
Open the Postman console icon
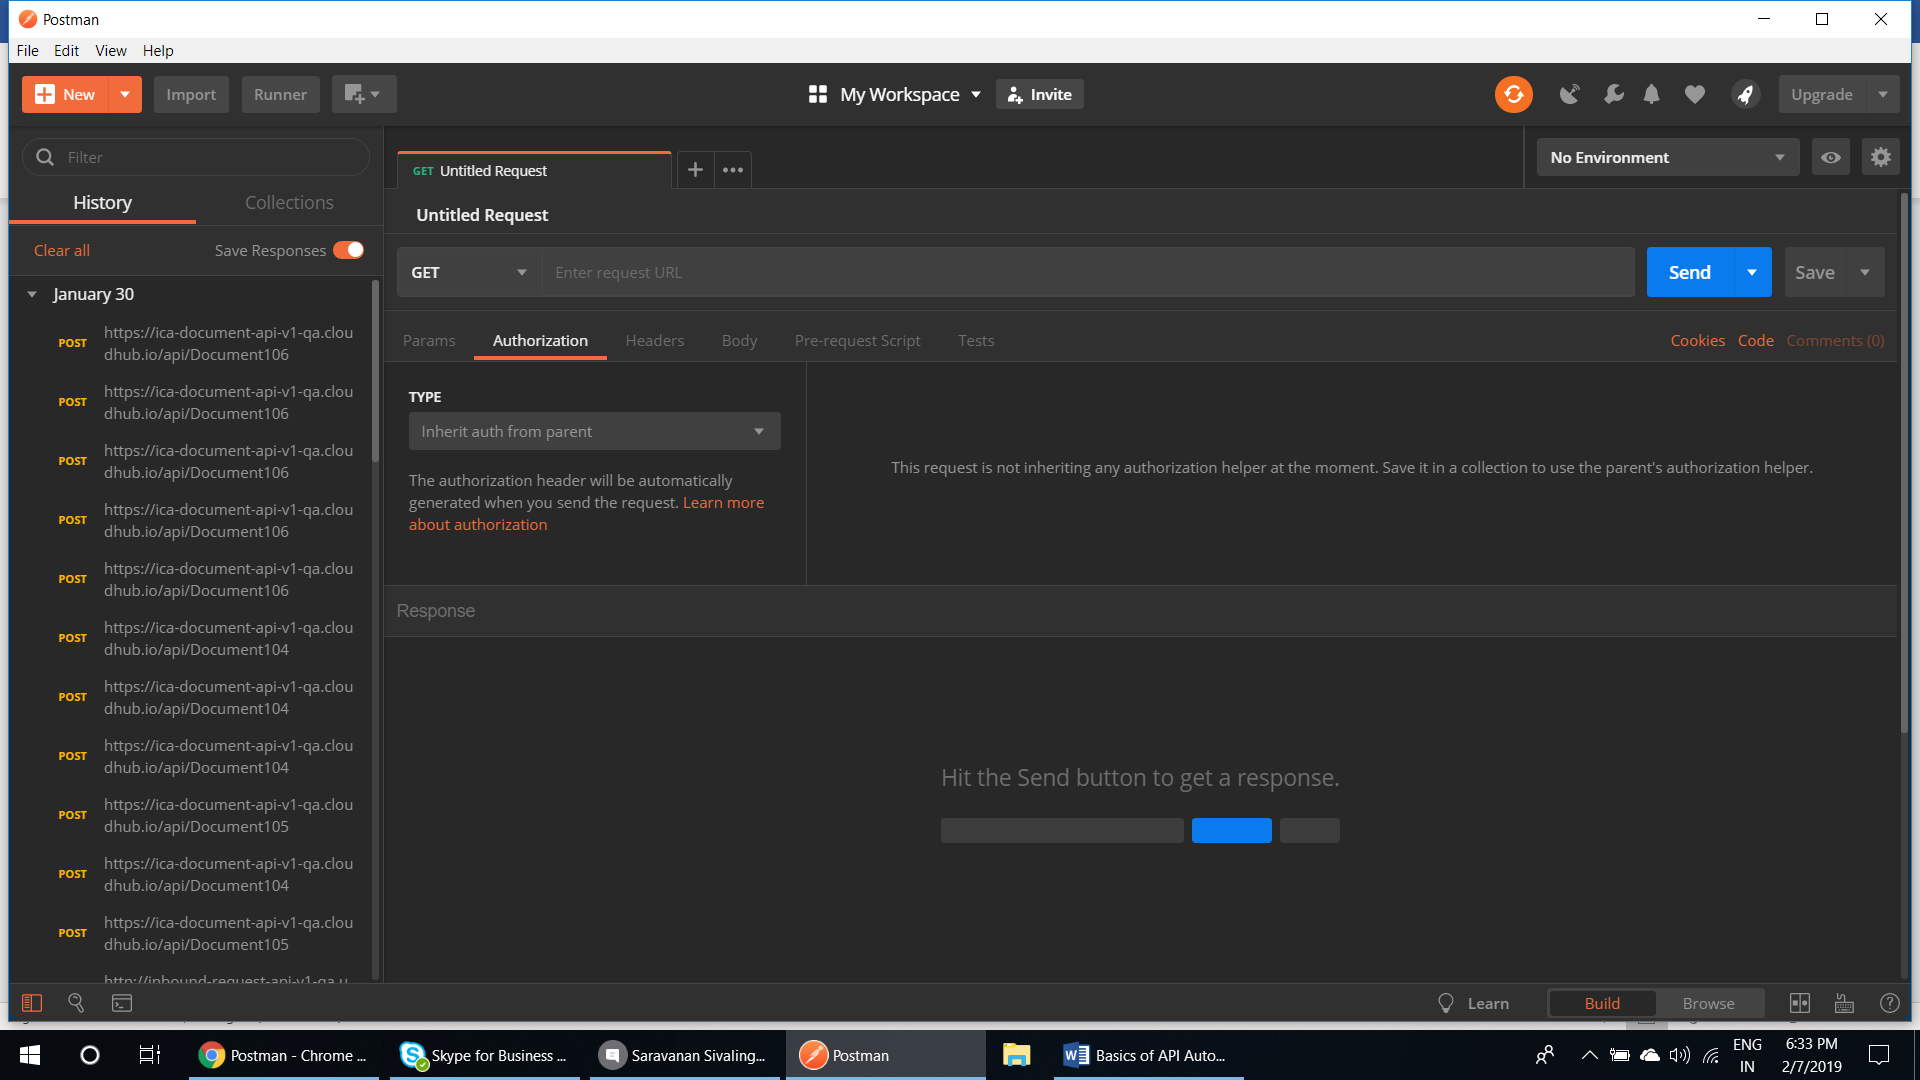[x=122, y=1003]
